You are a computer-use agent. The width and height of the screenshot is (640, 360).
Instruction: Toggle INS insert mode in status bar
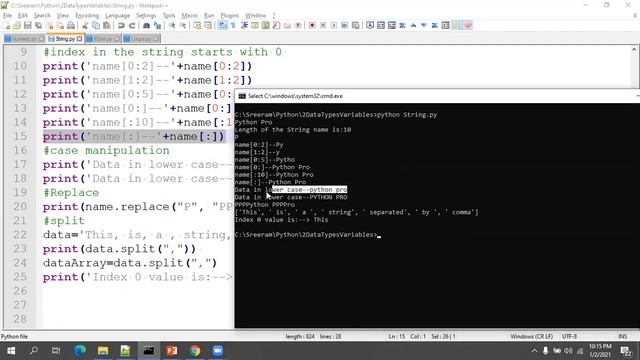(622, 336)
